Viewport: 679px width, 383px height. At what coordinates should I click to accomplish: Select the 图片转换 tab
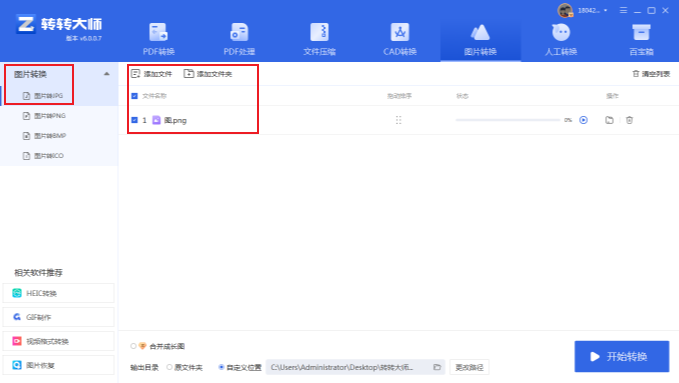[480, 40]
